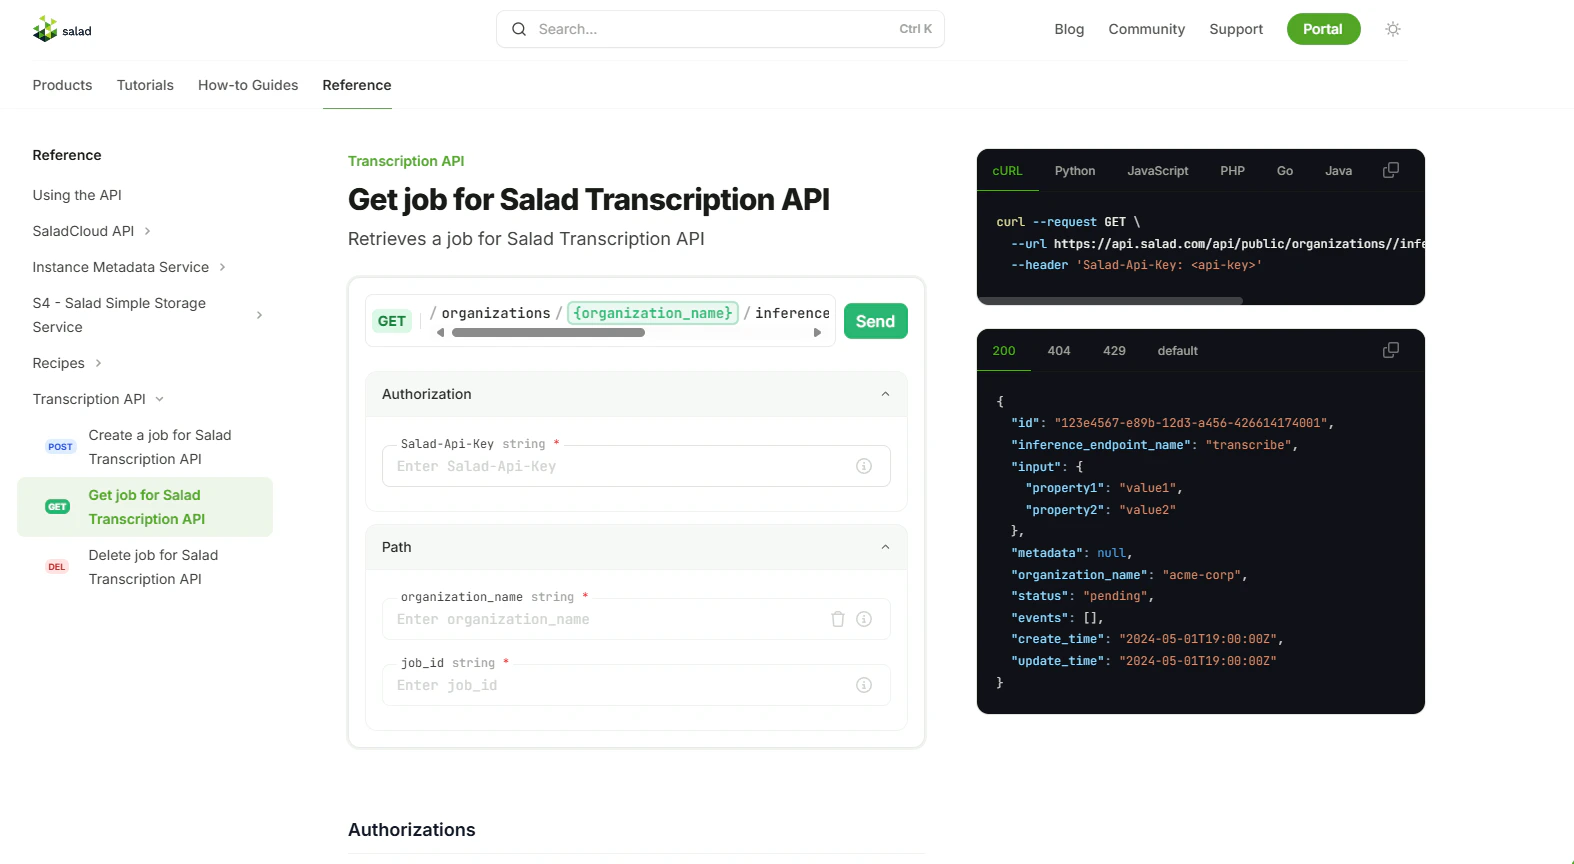
Task: Click the GET method badge in playground
Action: [392, 321]
